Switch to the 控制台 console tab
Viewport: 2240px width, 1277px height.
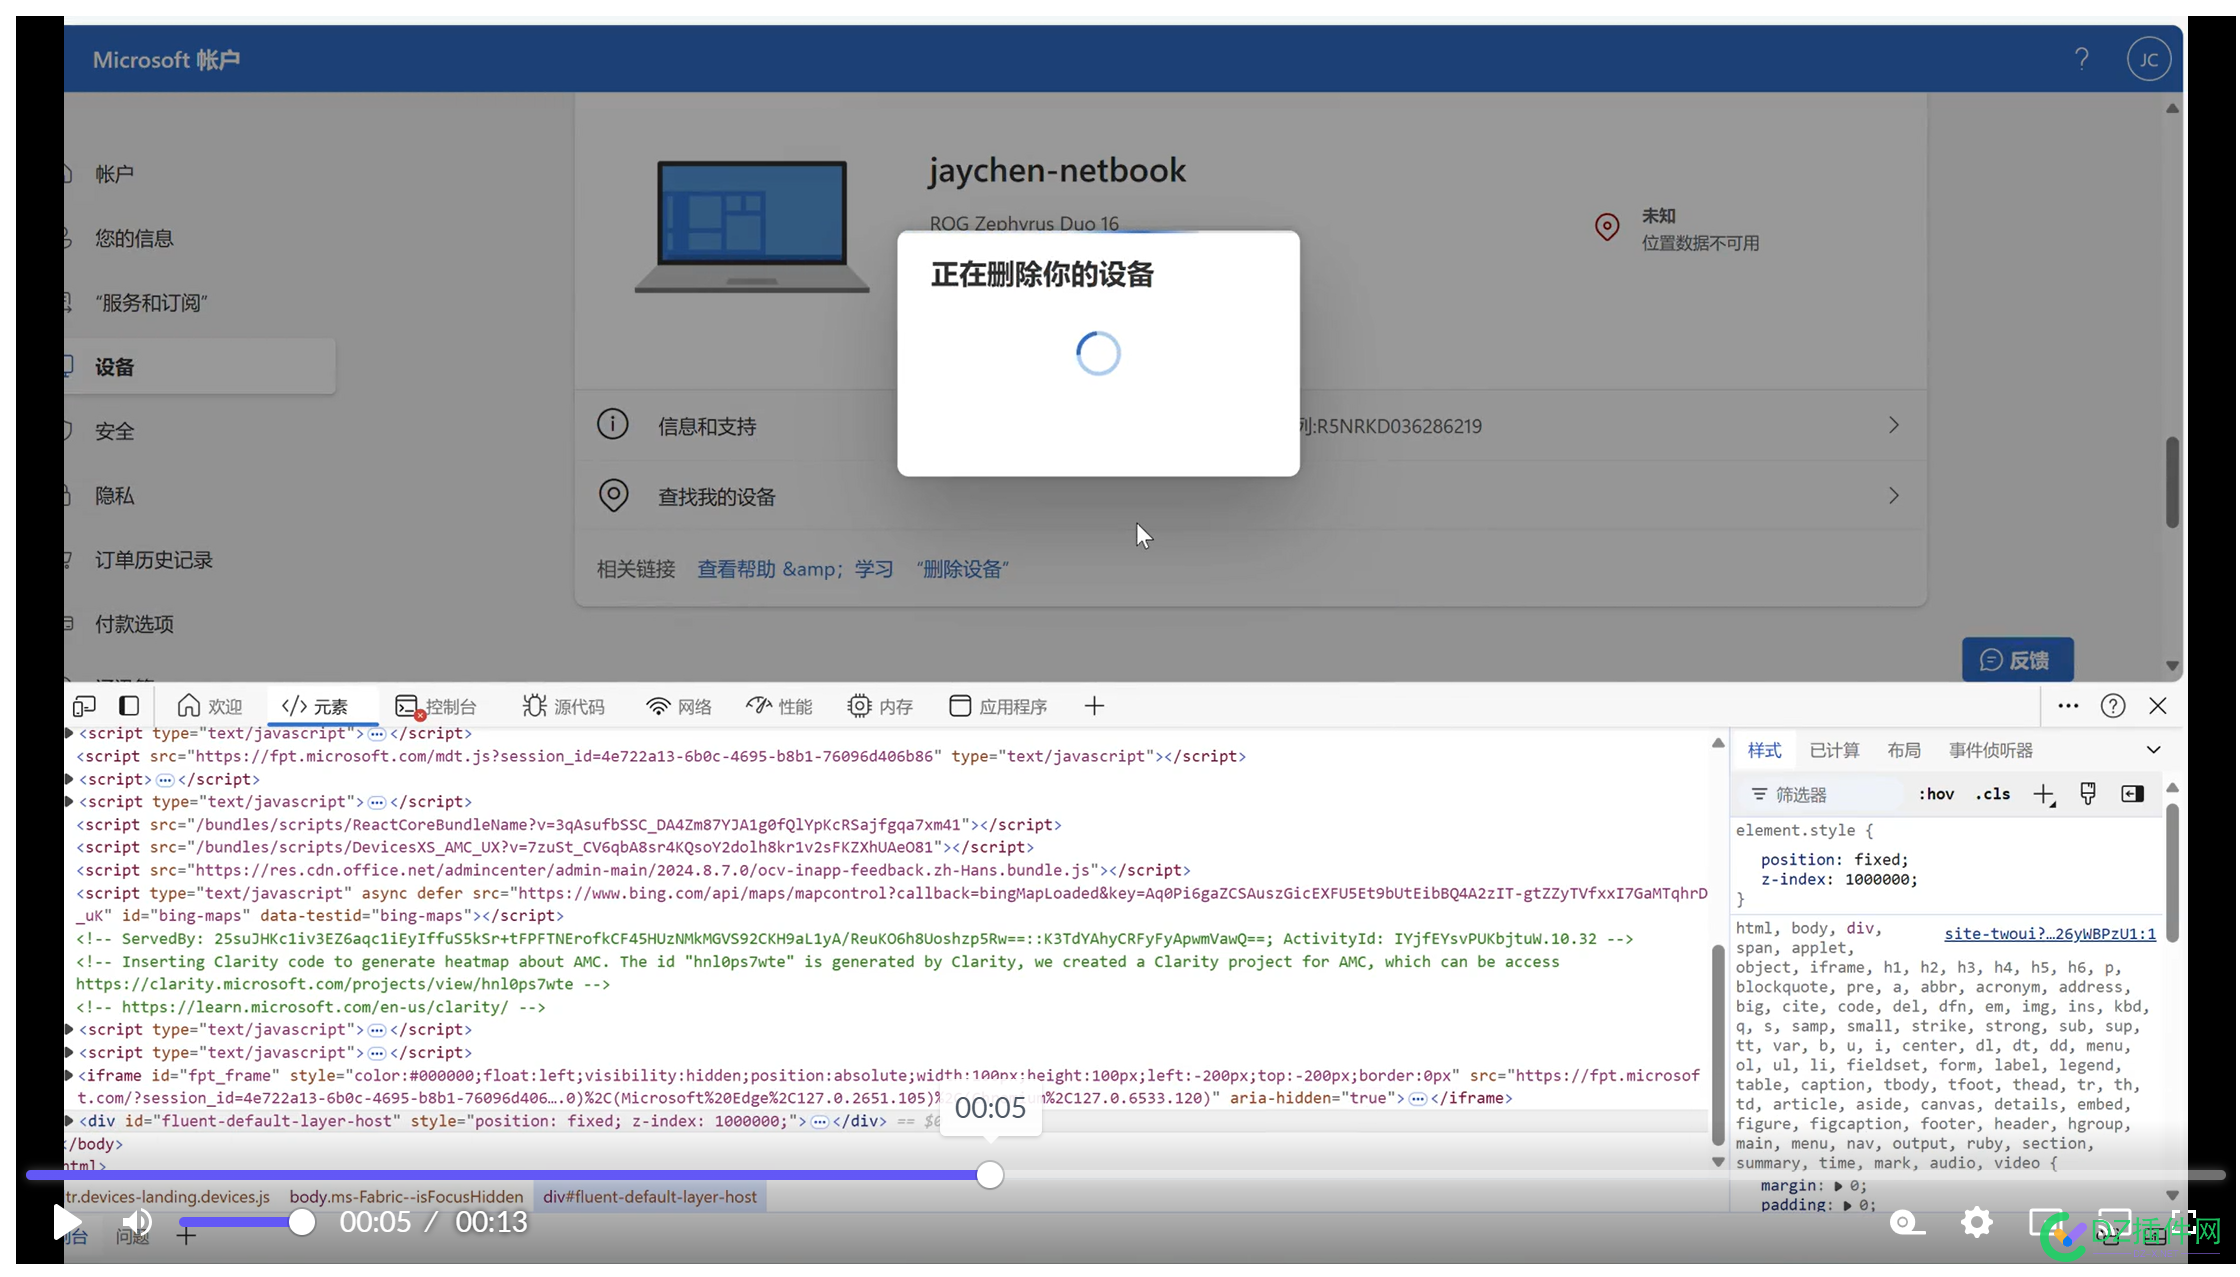pos(436,706)
